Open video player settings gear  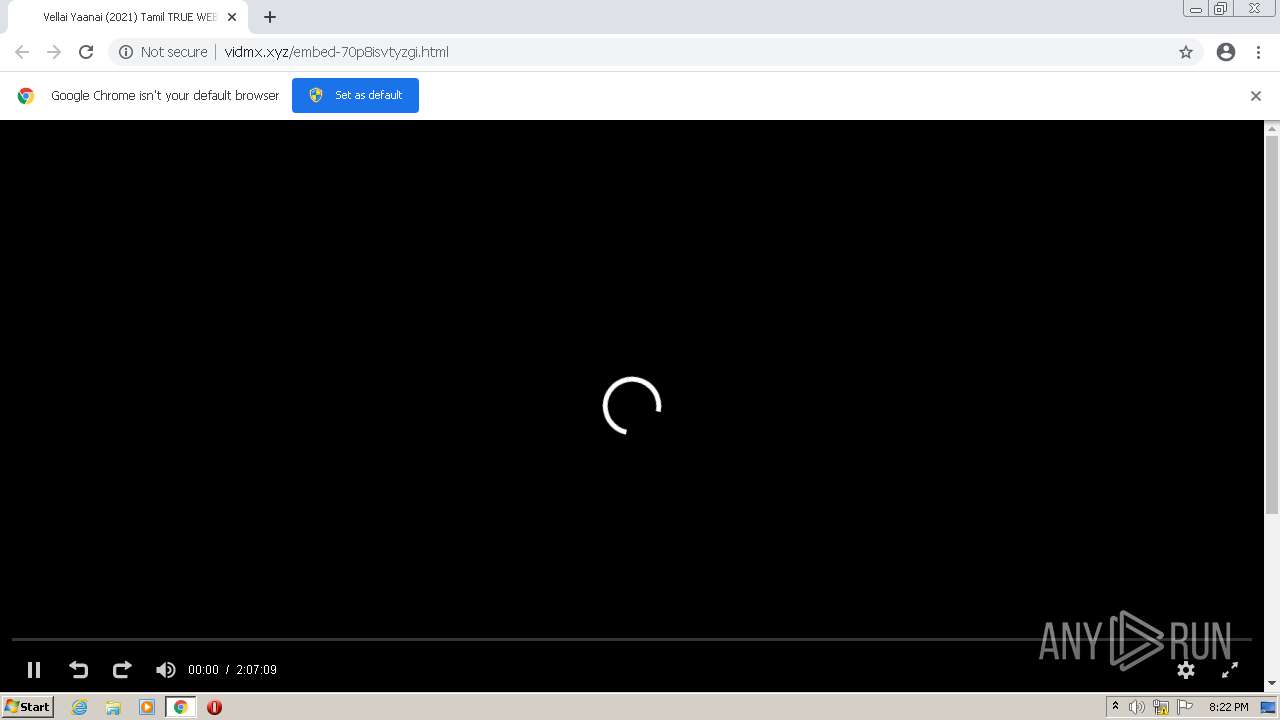1186,670
